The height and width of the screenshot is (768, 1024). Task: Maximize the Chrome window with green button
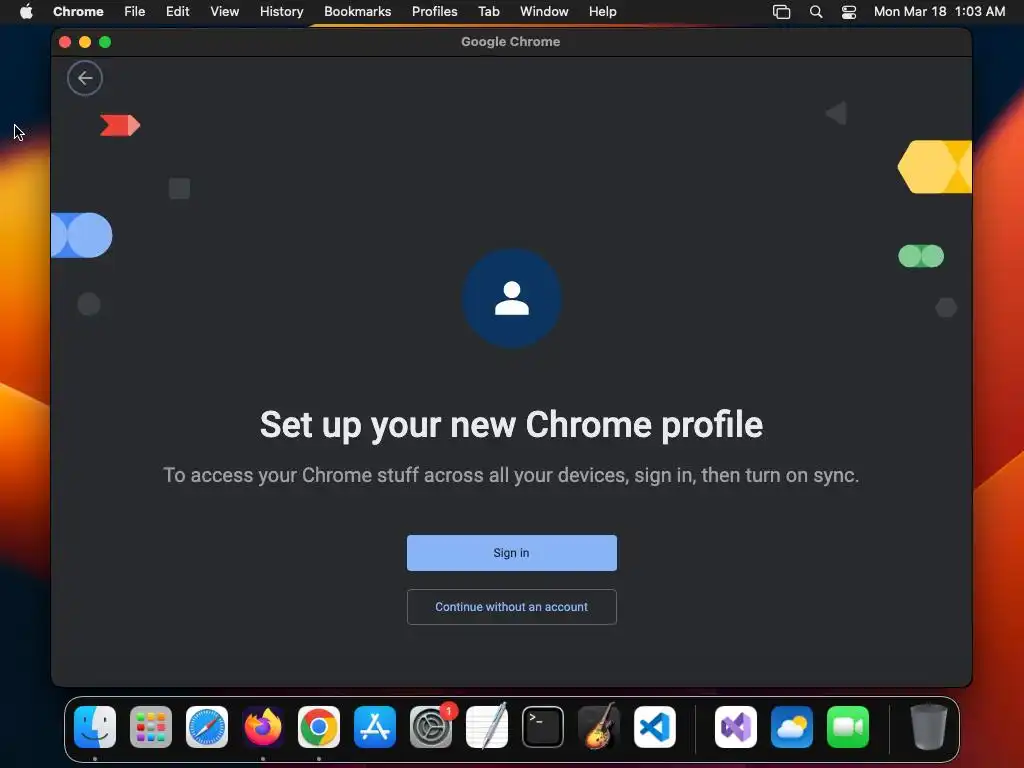coord(105,42)
